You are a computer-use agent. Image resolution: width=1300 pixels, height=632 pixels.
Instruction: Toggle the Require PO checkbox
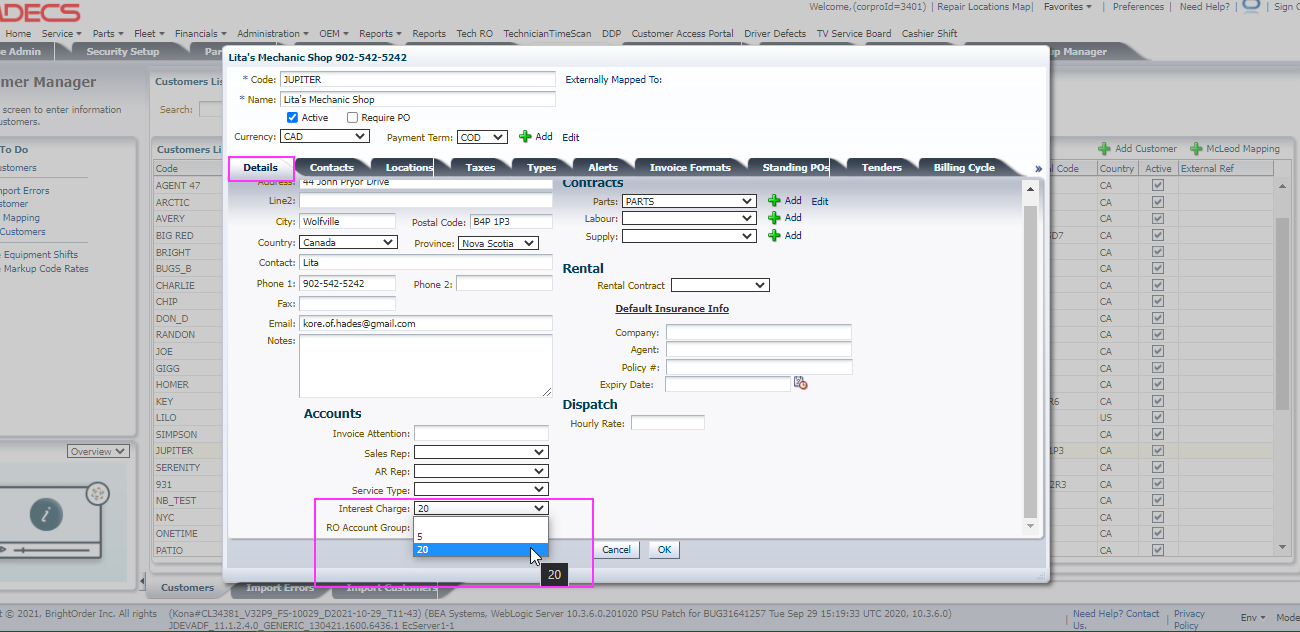click(352, 118)
